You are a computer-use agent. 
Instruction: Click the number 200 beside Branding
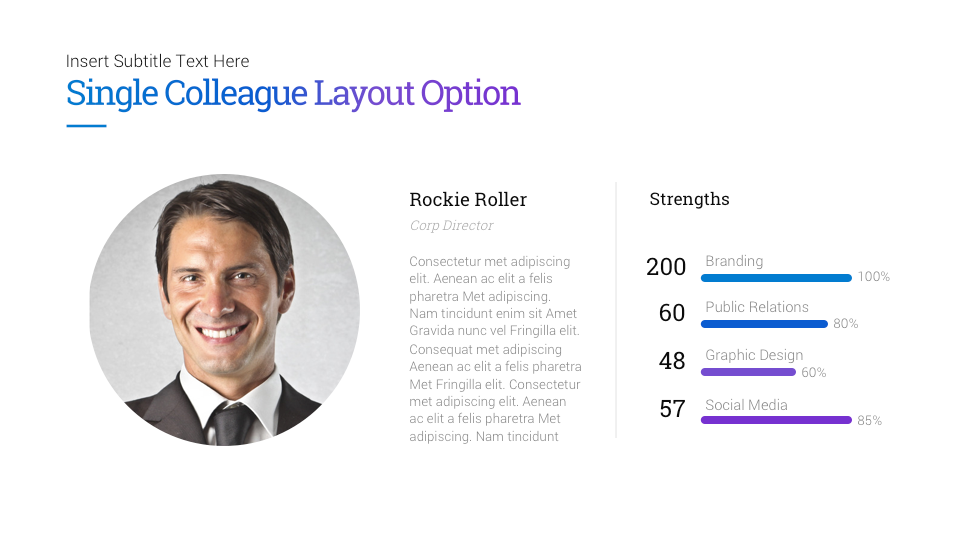(x=666, y=267)
